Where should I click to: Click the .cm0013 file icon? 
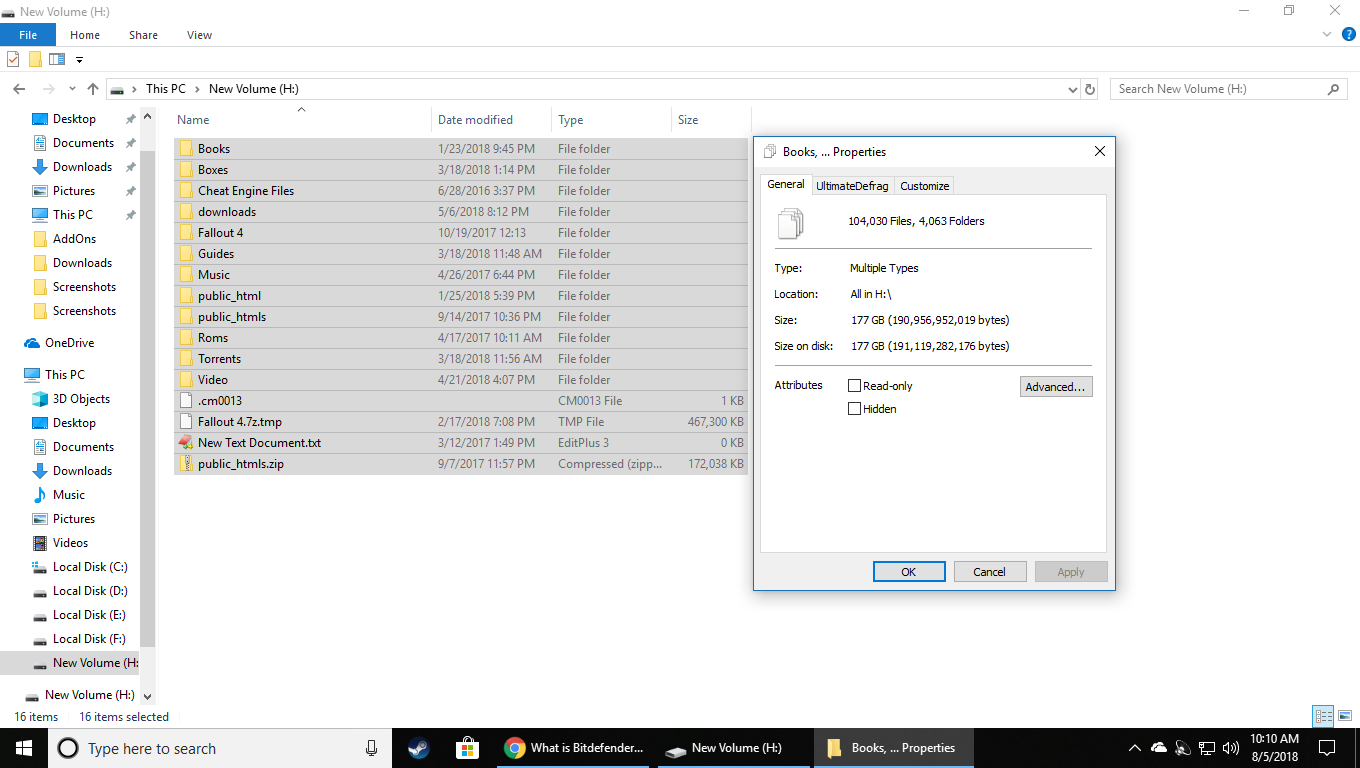pos(186,401)
